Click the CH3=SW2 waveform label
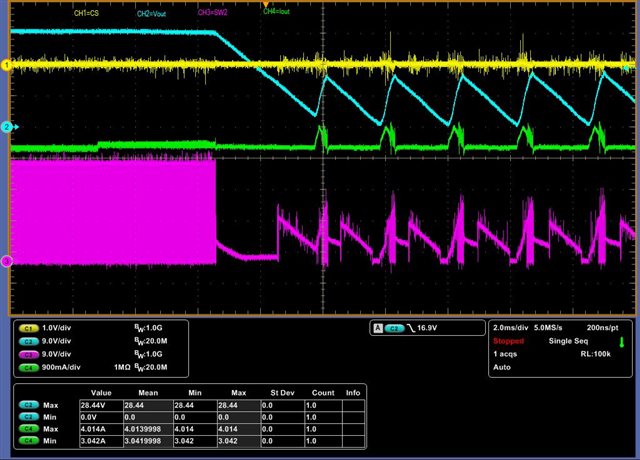 (212, 13)
